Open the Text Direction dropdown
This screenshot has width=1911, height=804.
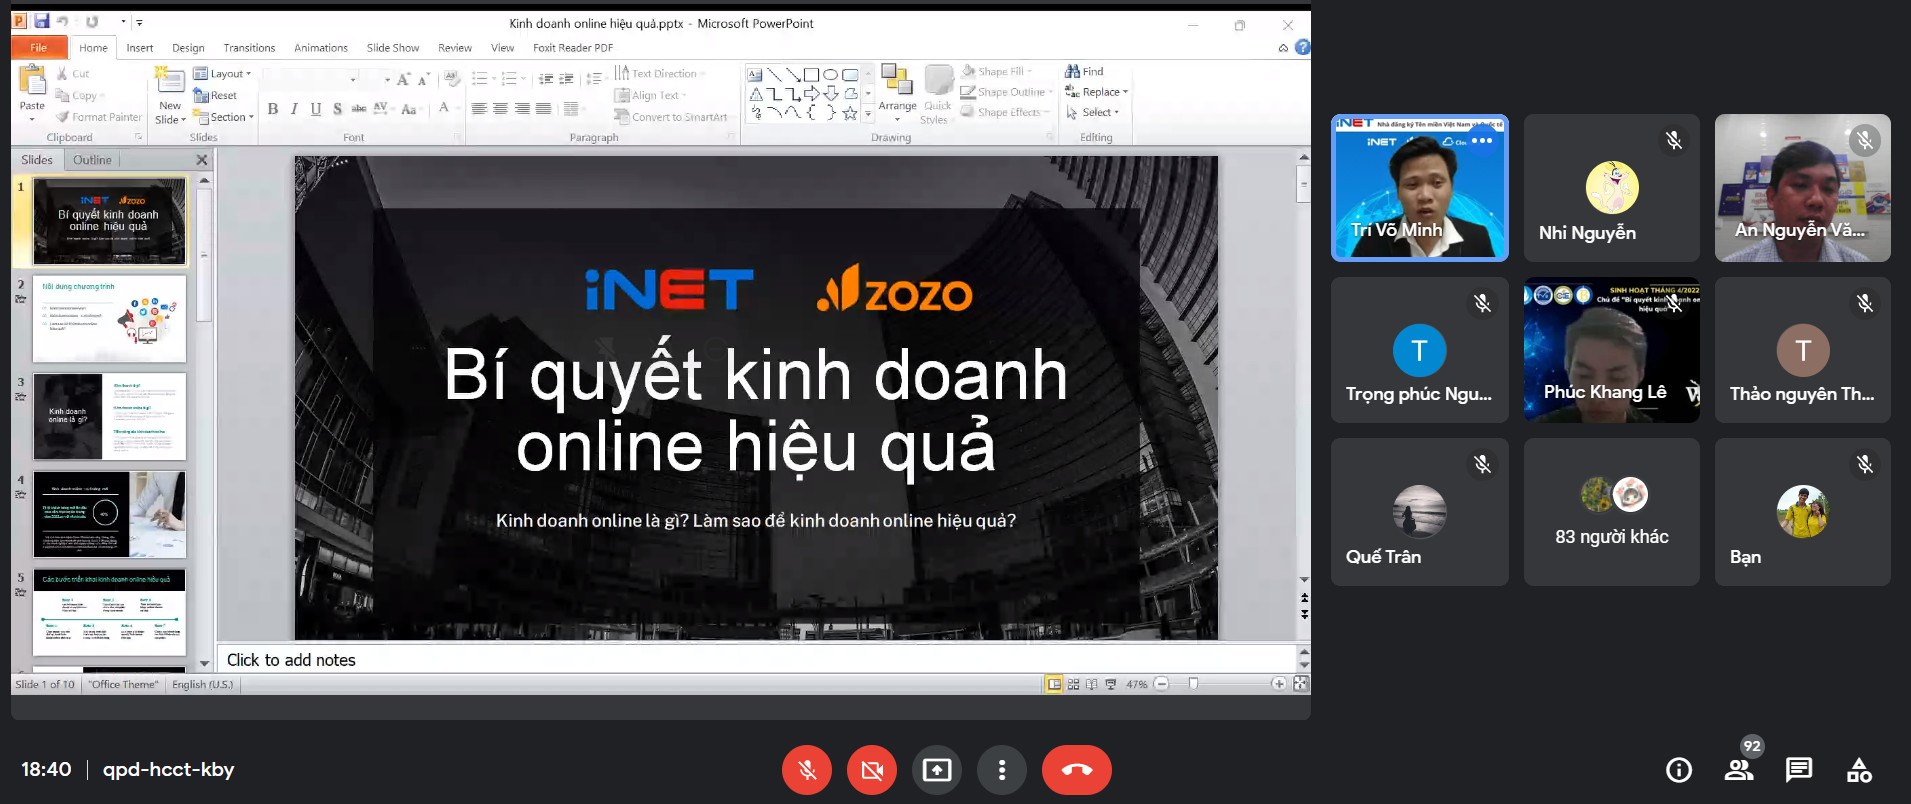click(x=660, y=73)
